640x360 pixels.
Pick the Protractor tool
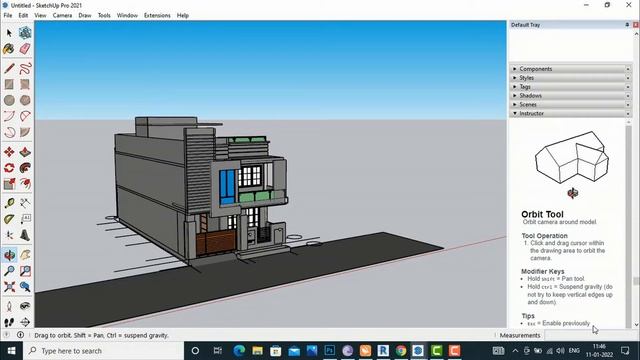coord(9,219)
